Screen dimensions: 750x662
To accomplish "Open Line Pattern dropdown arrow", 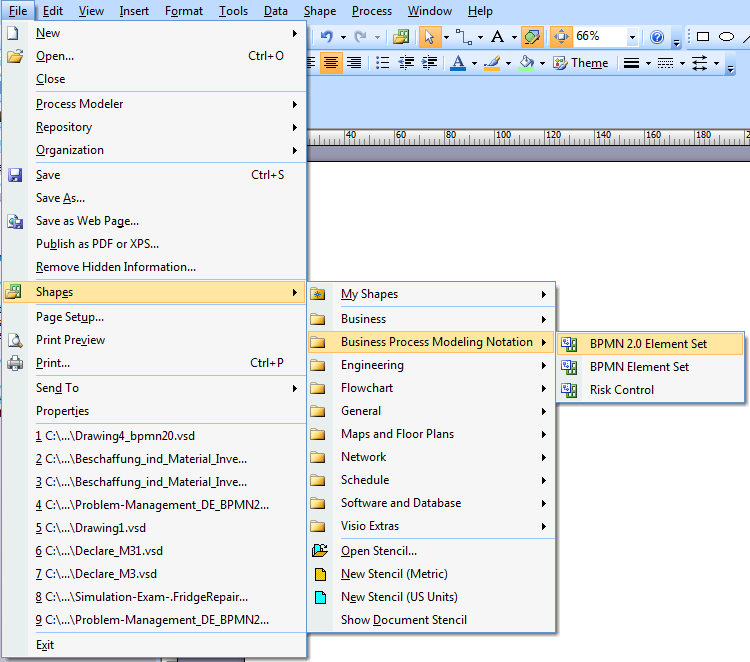I will 682,63.
